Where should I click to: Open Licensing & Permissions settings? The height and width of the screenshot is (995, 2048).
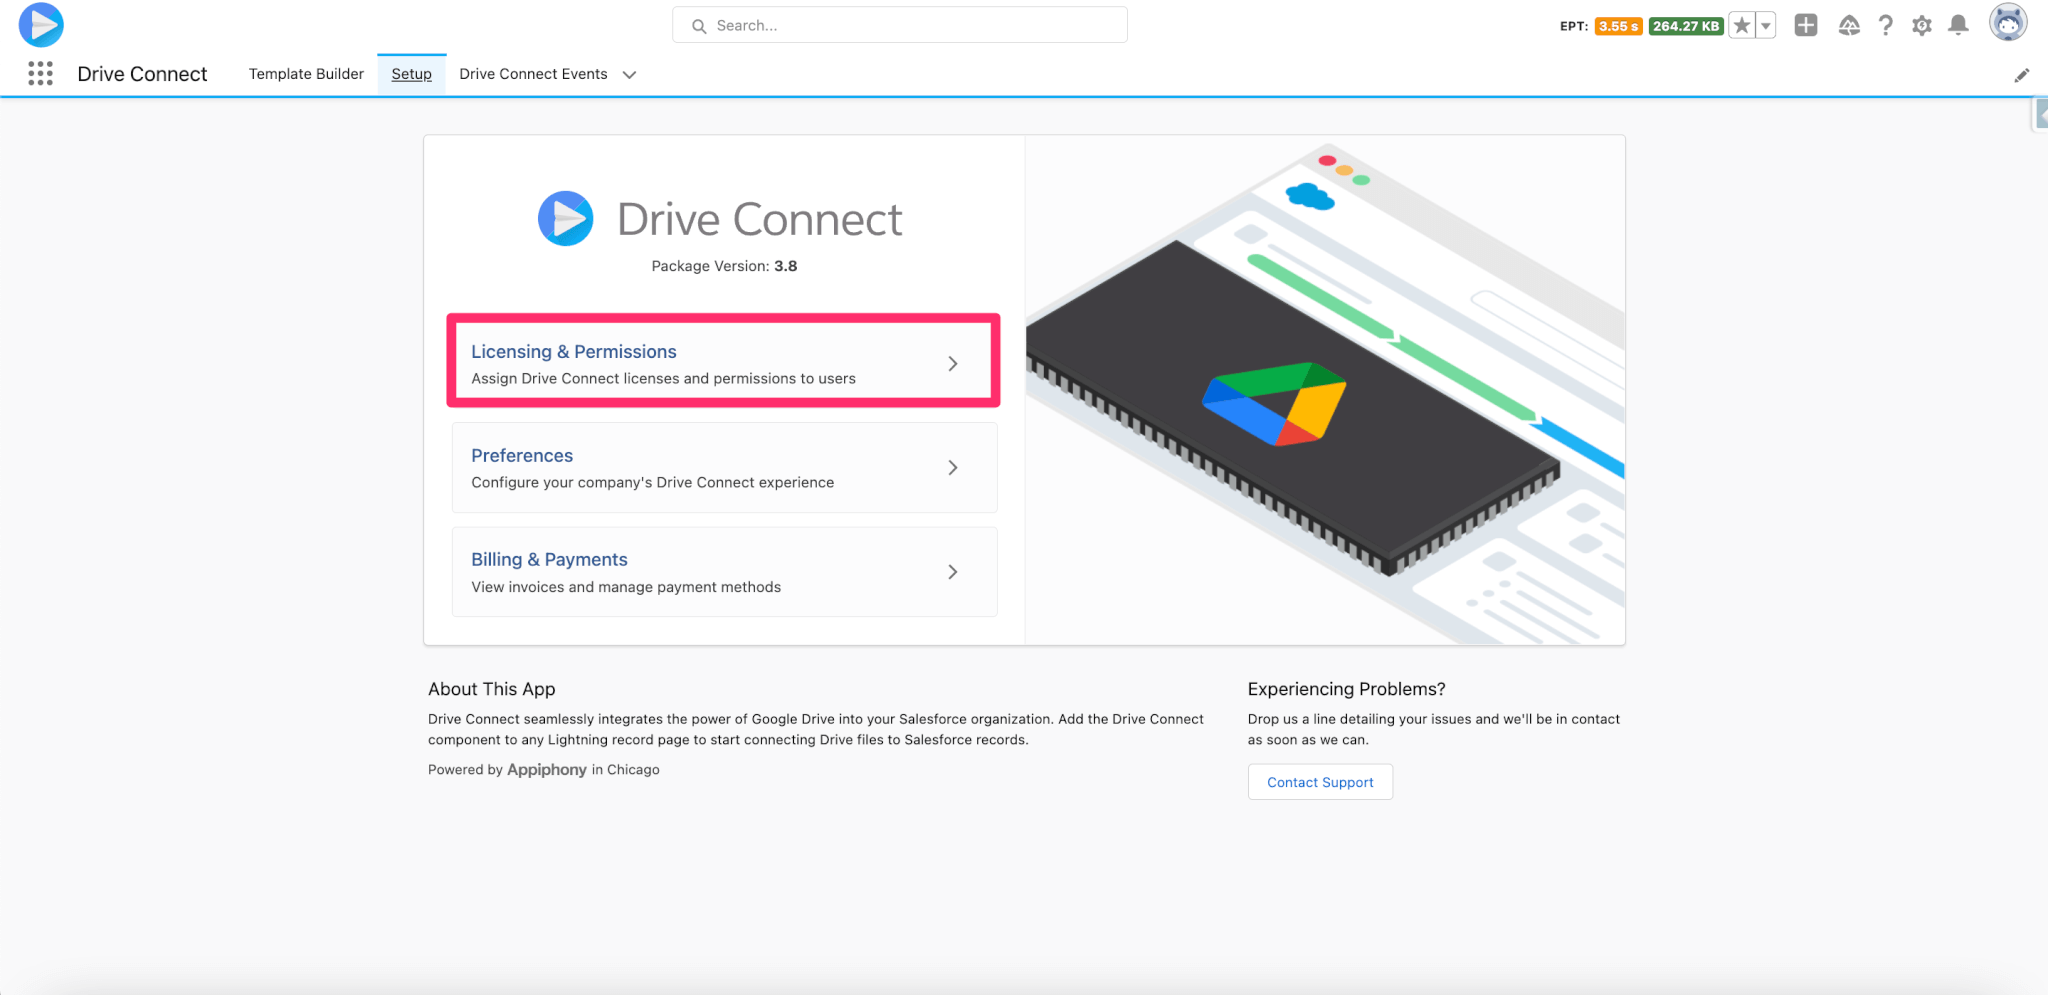[723, 362]
